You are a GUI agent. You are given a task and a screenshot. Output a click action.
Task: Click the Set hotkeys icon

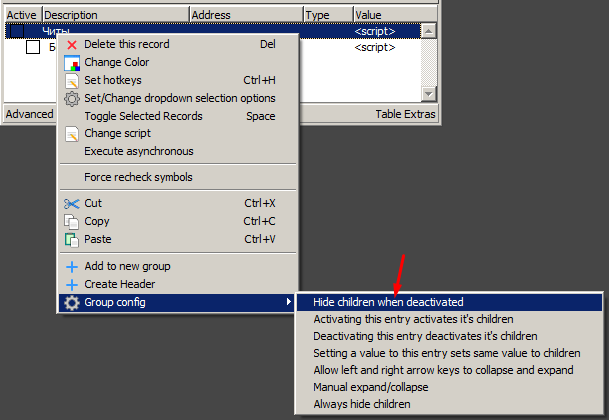click(71, 81)
